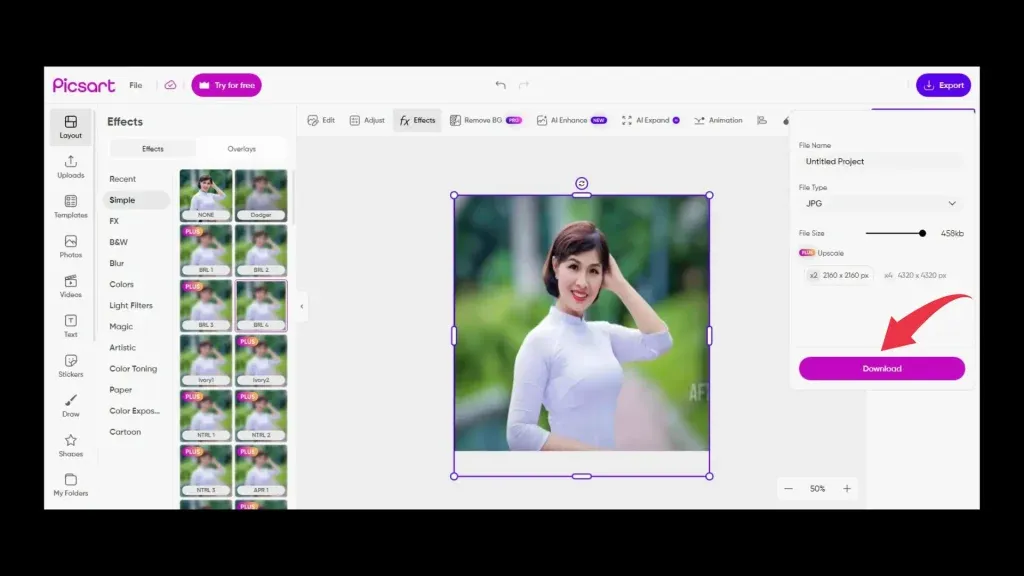
Task: Collapse the effects side panel
Action: 302,306
